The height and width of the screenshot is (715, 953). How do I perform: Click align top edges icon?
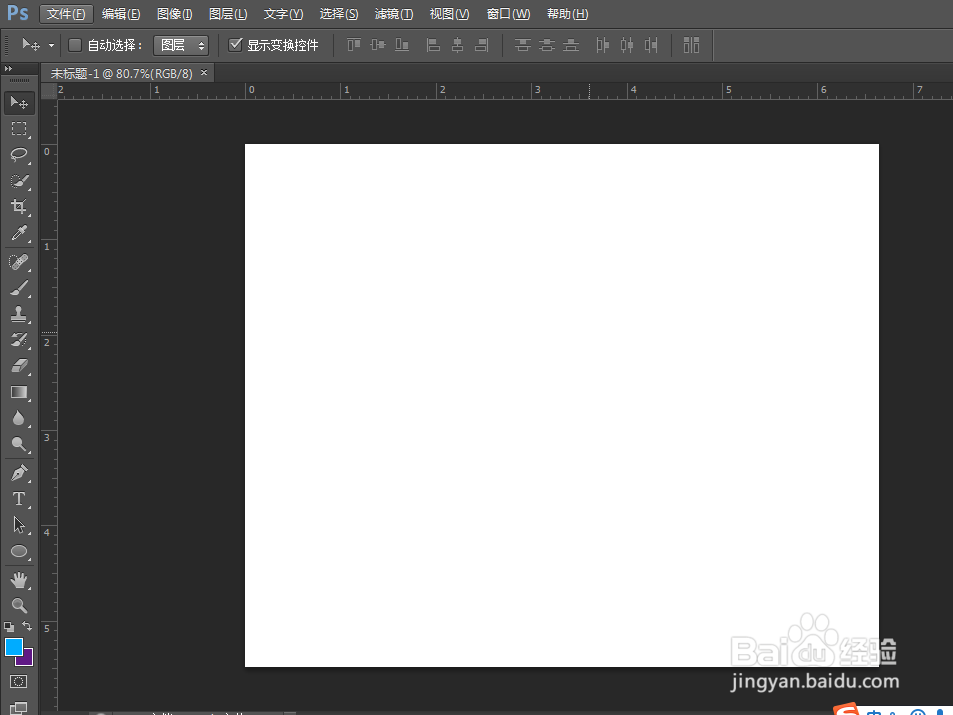[354, 45]
